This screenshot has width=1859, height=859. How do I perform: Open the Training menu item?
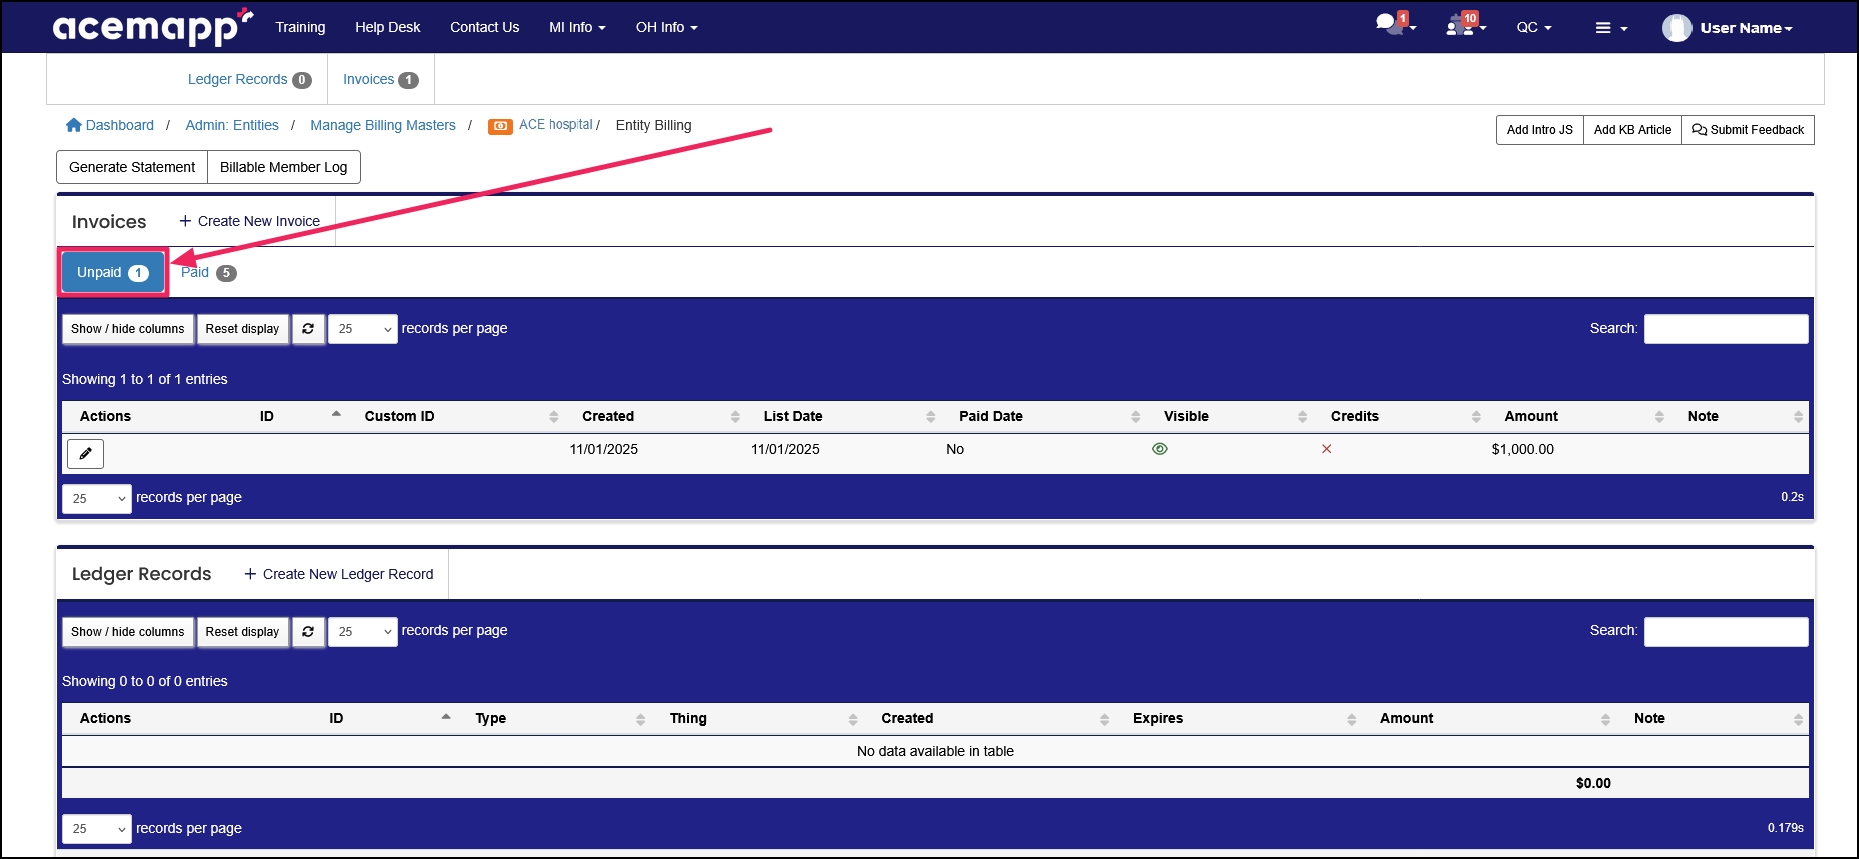point(300,27)
